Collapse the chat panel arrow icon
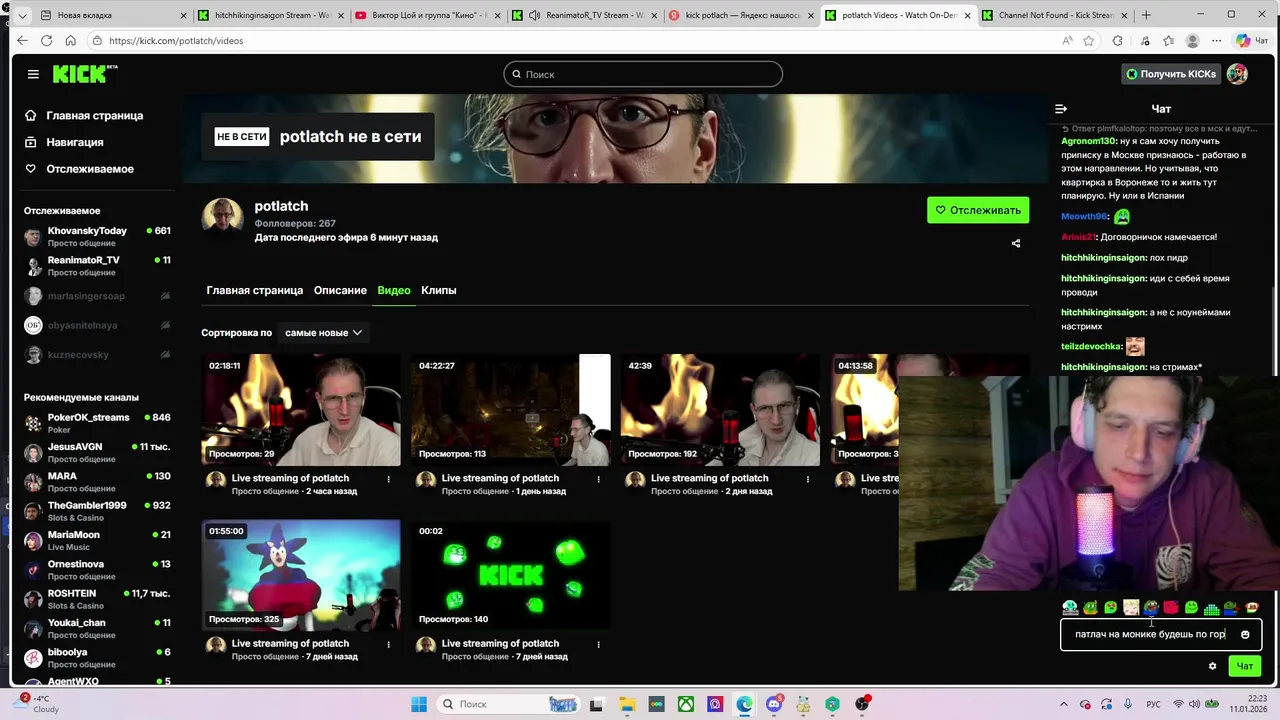Screen dimensions: 1280x720 click(1061, 109)
